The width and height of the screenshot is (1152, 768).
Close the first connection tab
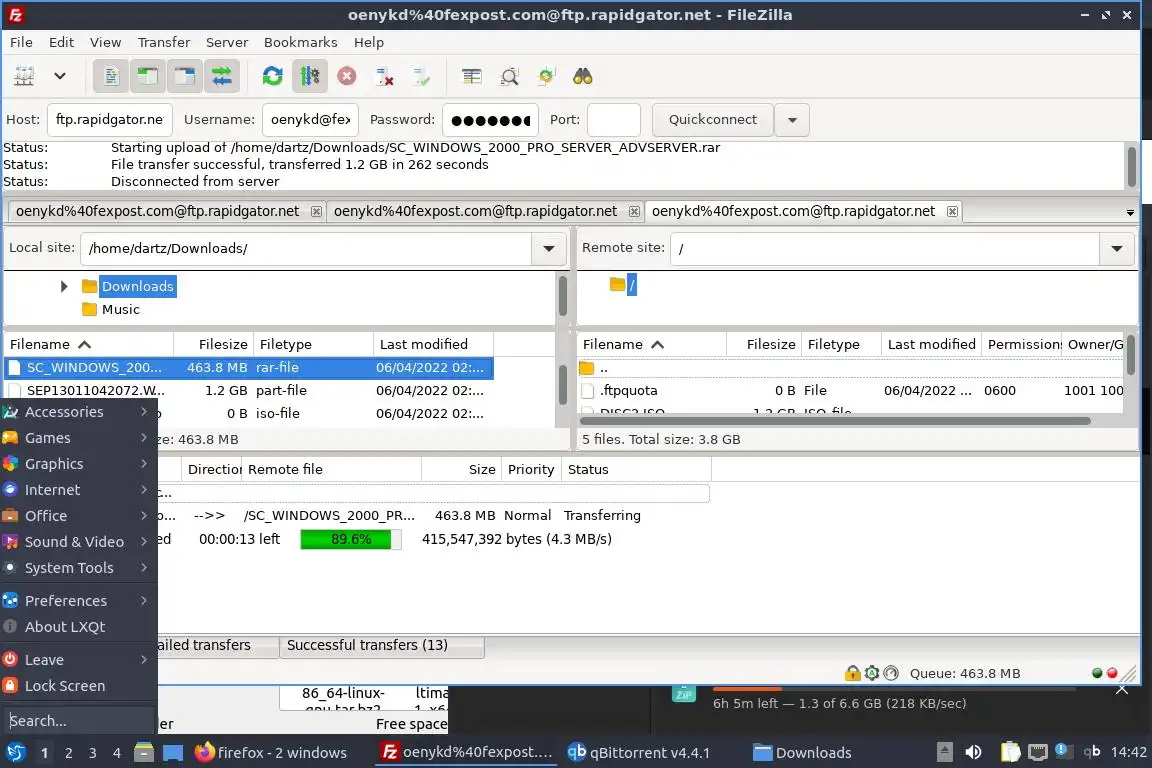pyautogui.click(x=316, y=212)
